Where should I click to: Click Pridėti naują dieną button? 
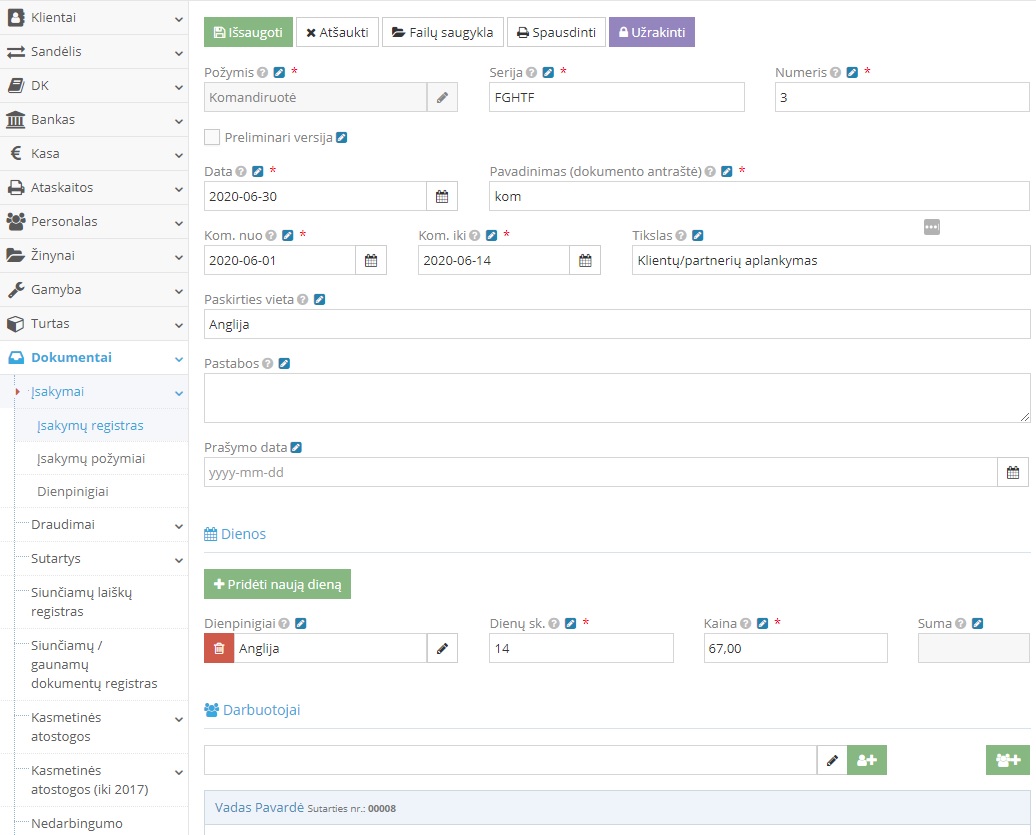pyautogui.click(x=277, y=584)
